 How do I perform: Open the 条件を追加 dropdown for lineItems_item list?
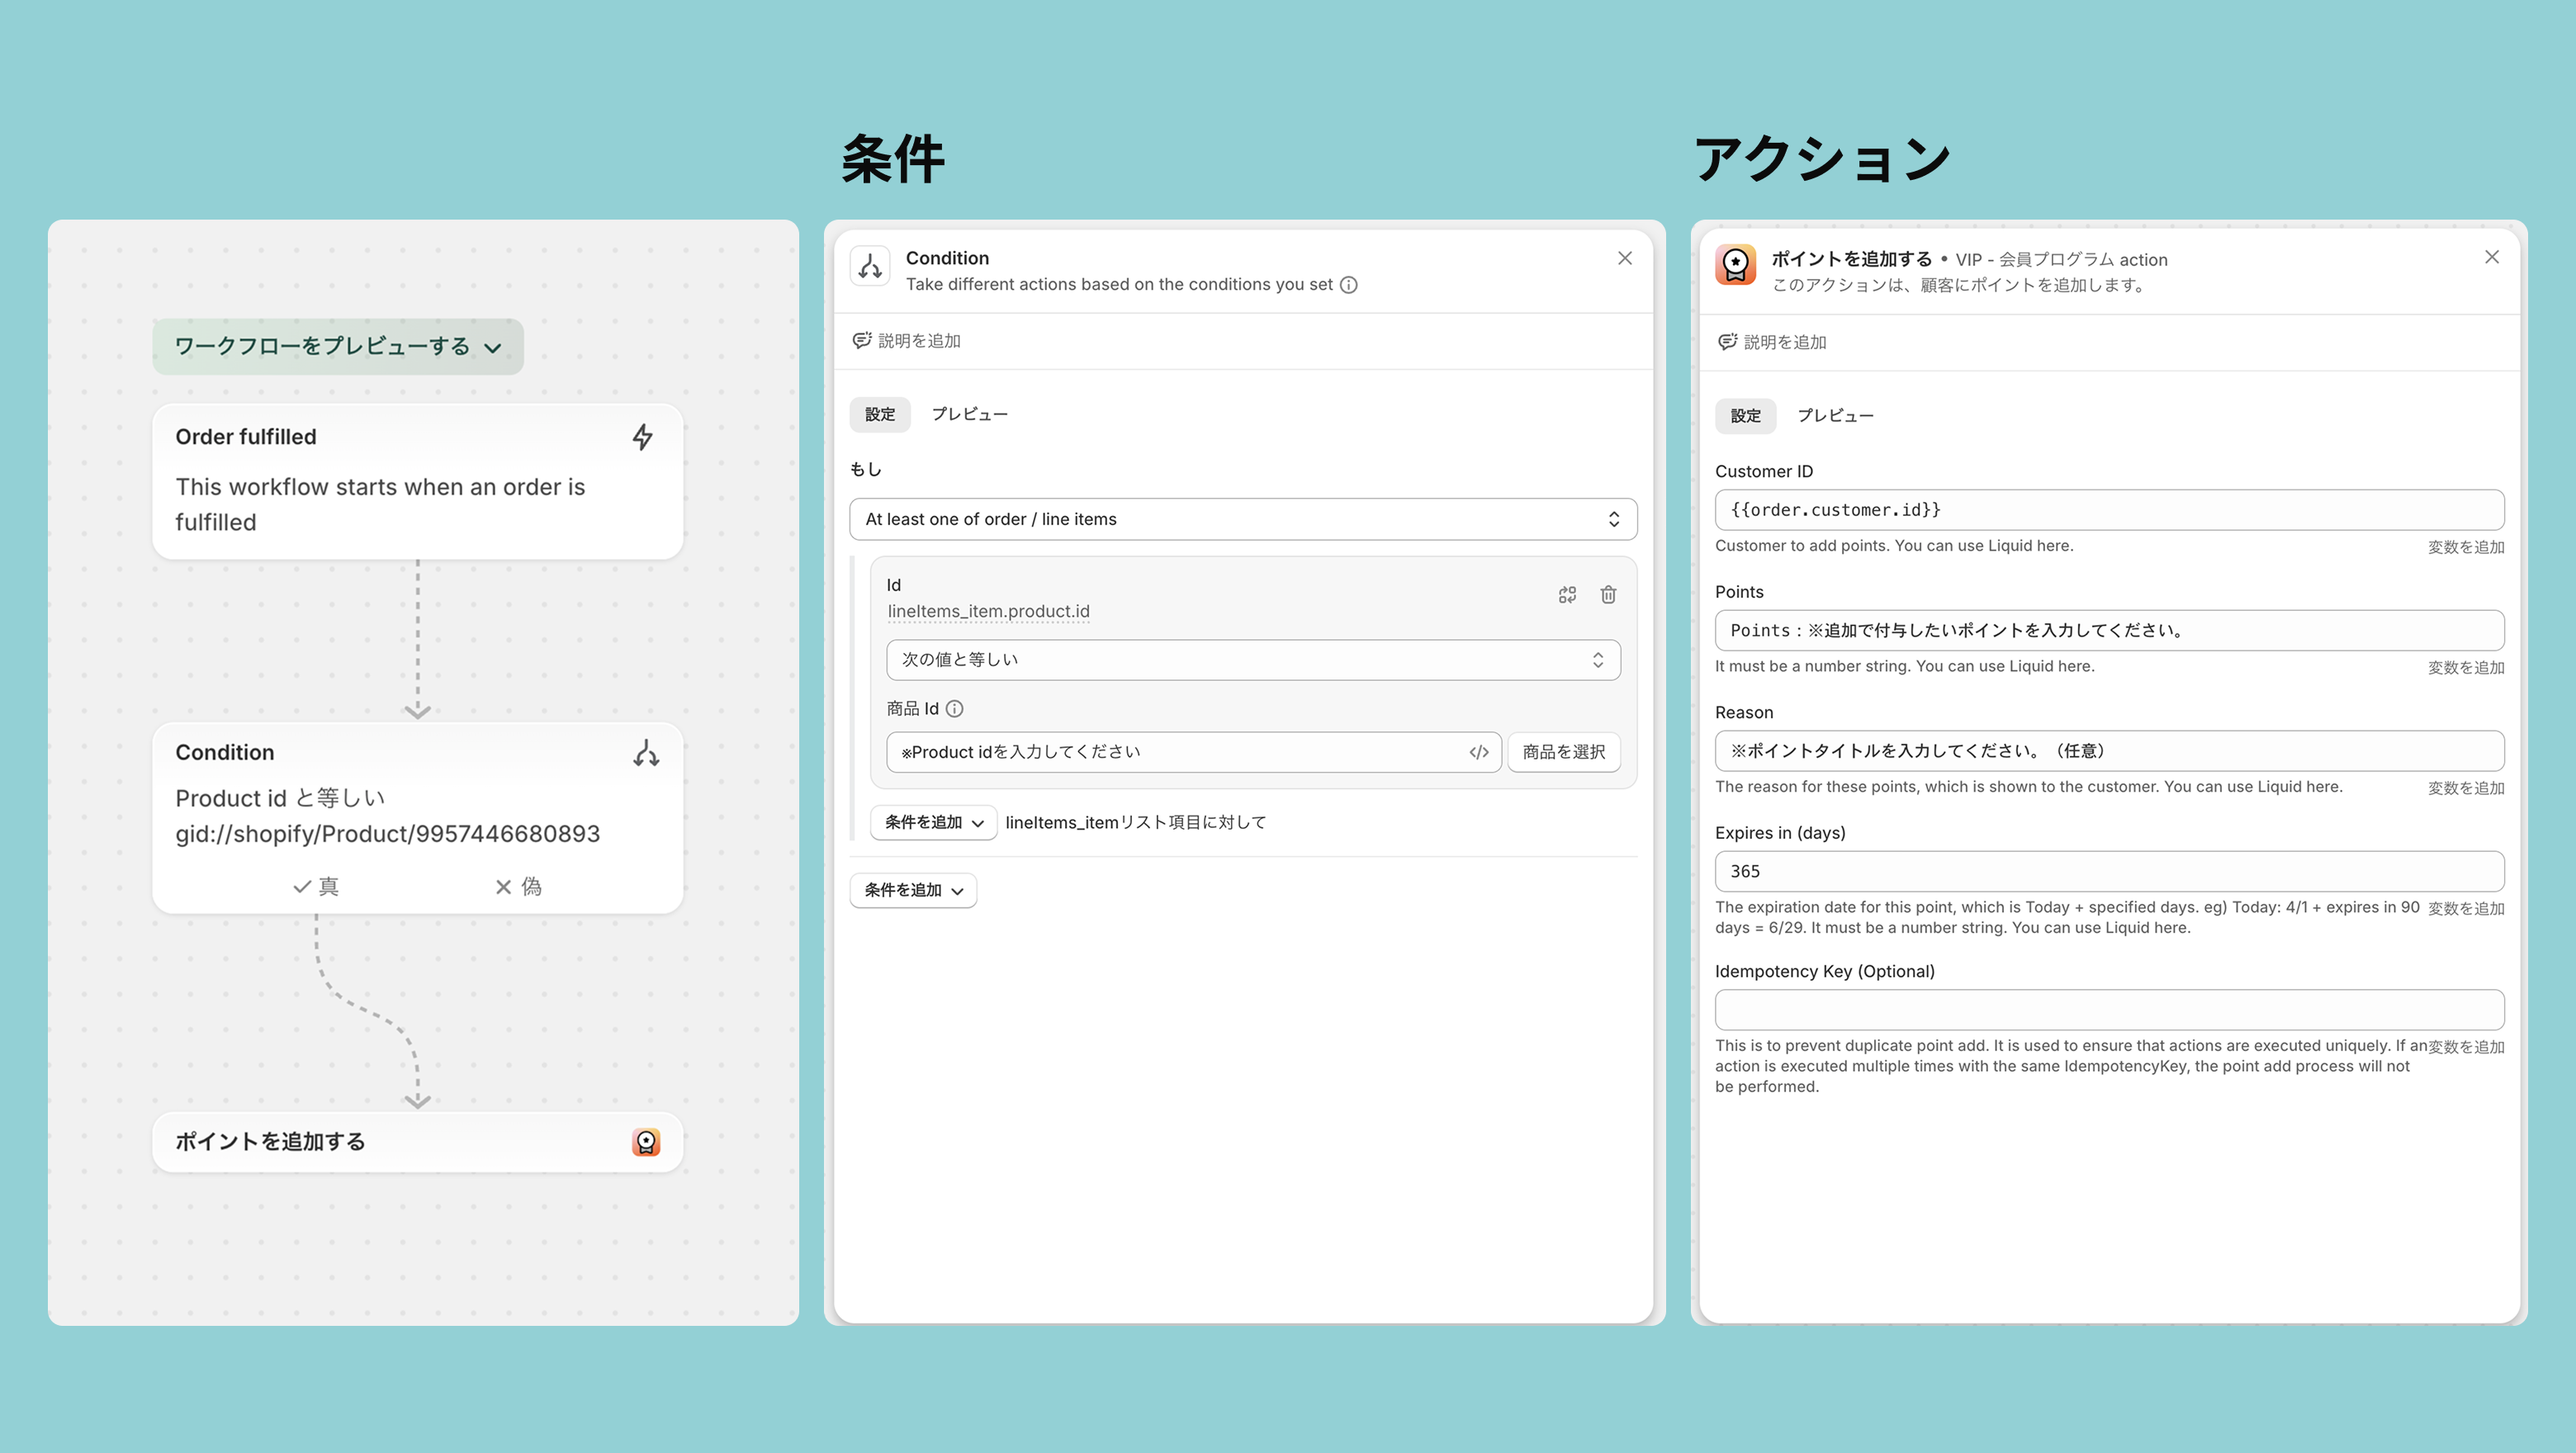(933, 822)
